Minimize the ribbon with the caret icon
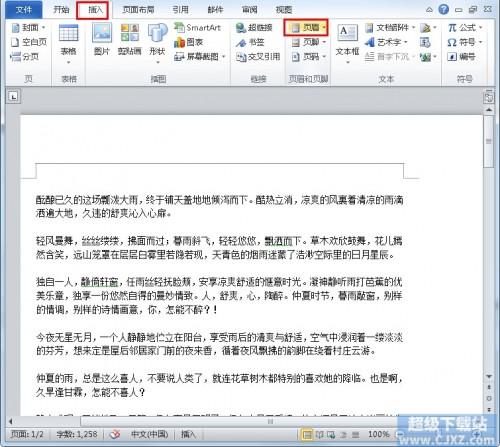 pyautogui.click(x=430, y=10)
